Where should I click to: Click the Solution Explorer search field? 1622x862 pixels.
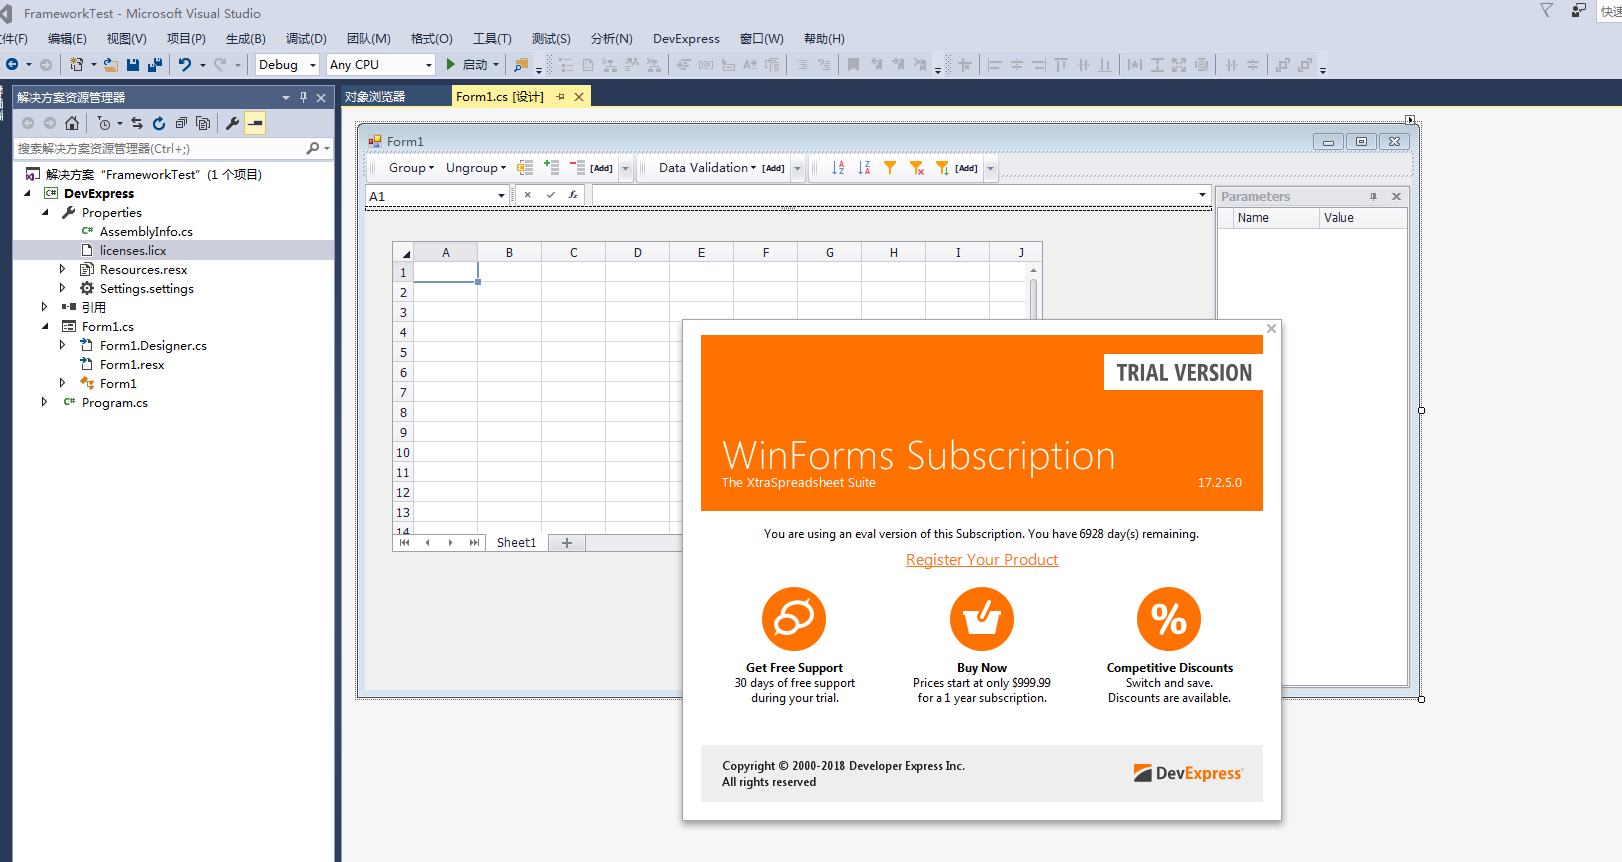pyautogui.click(x=160, y=148)
